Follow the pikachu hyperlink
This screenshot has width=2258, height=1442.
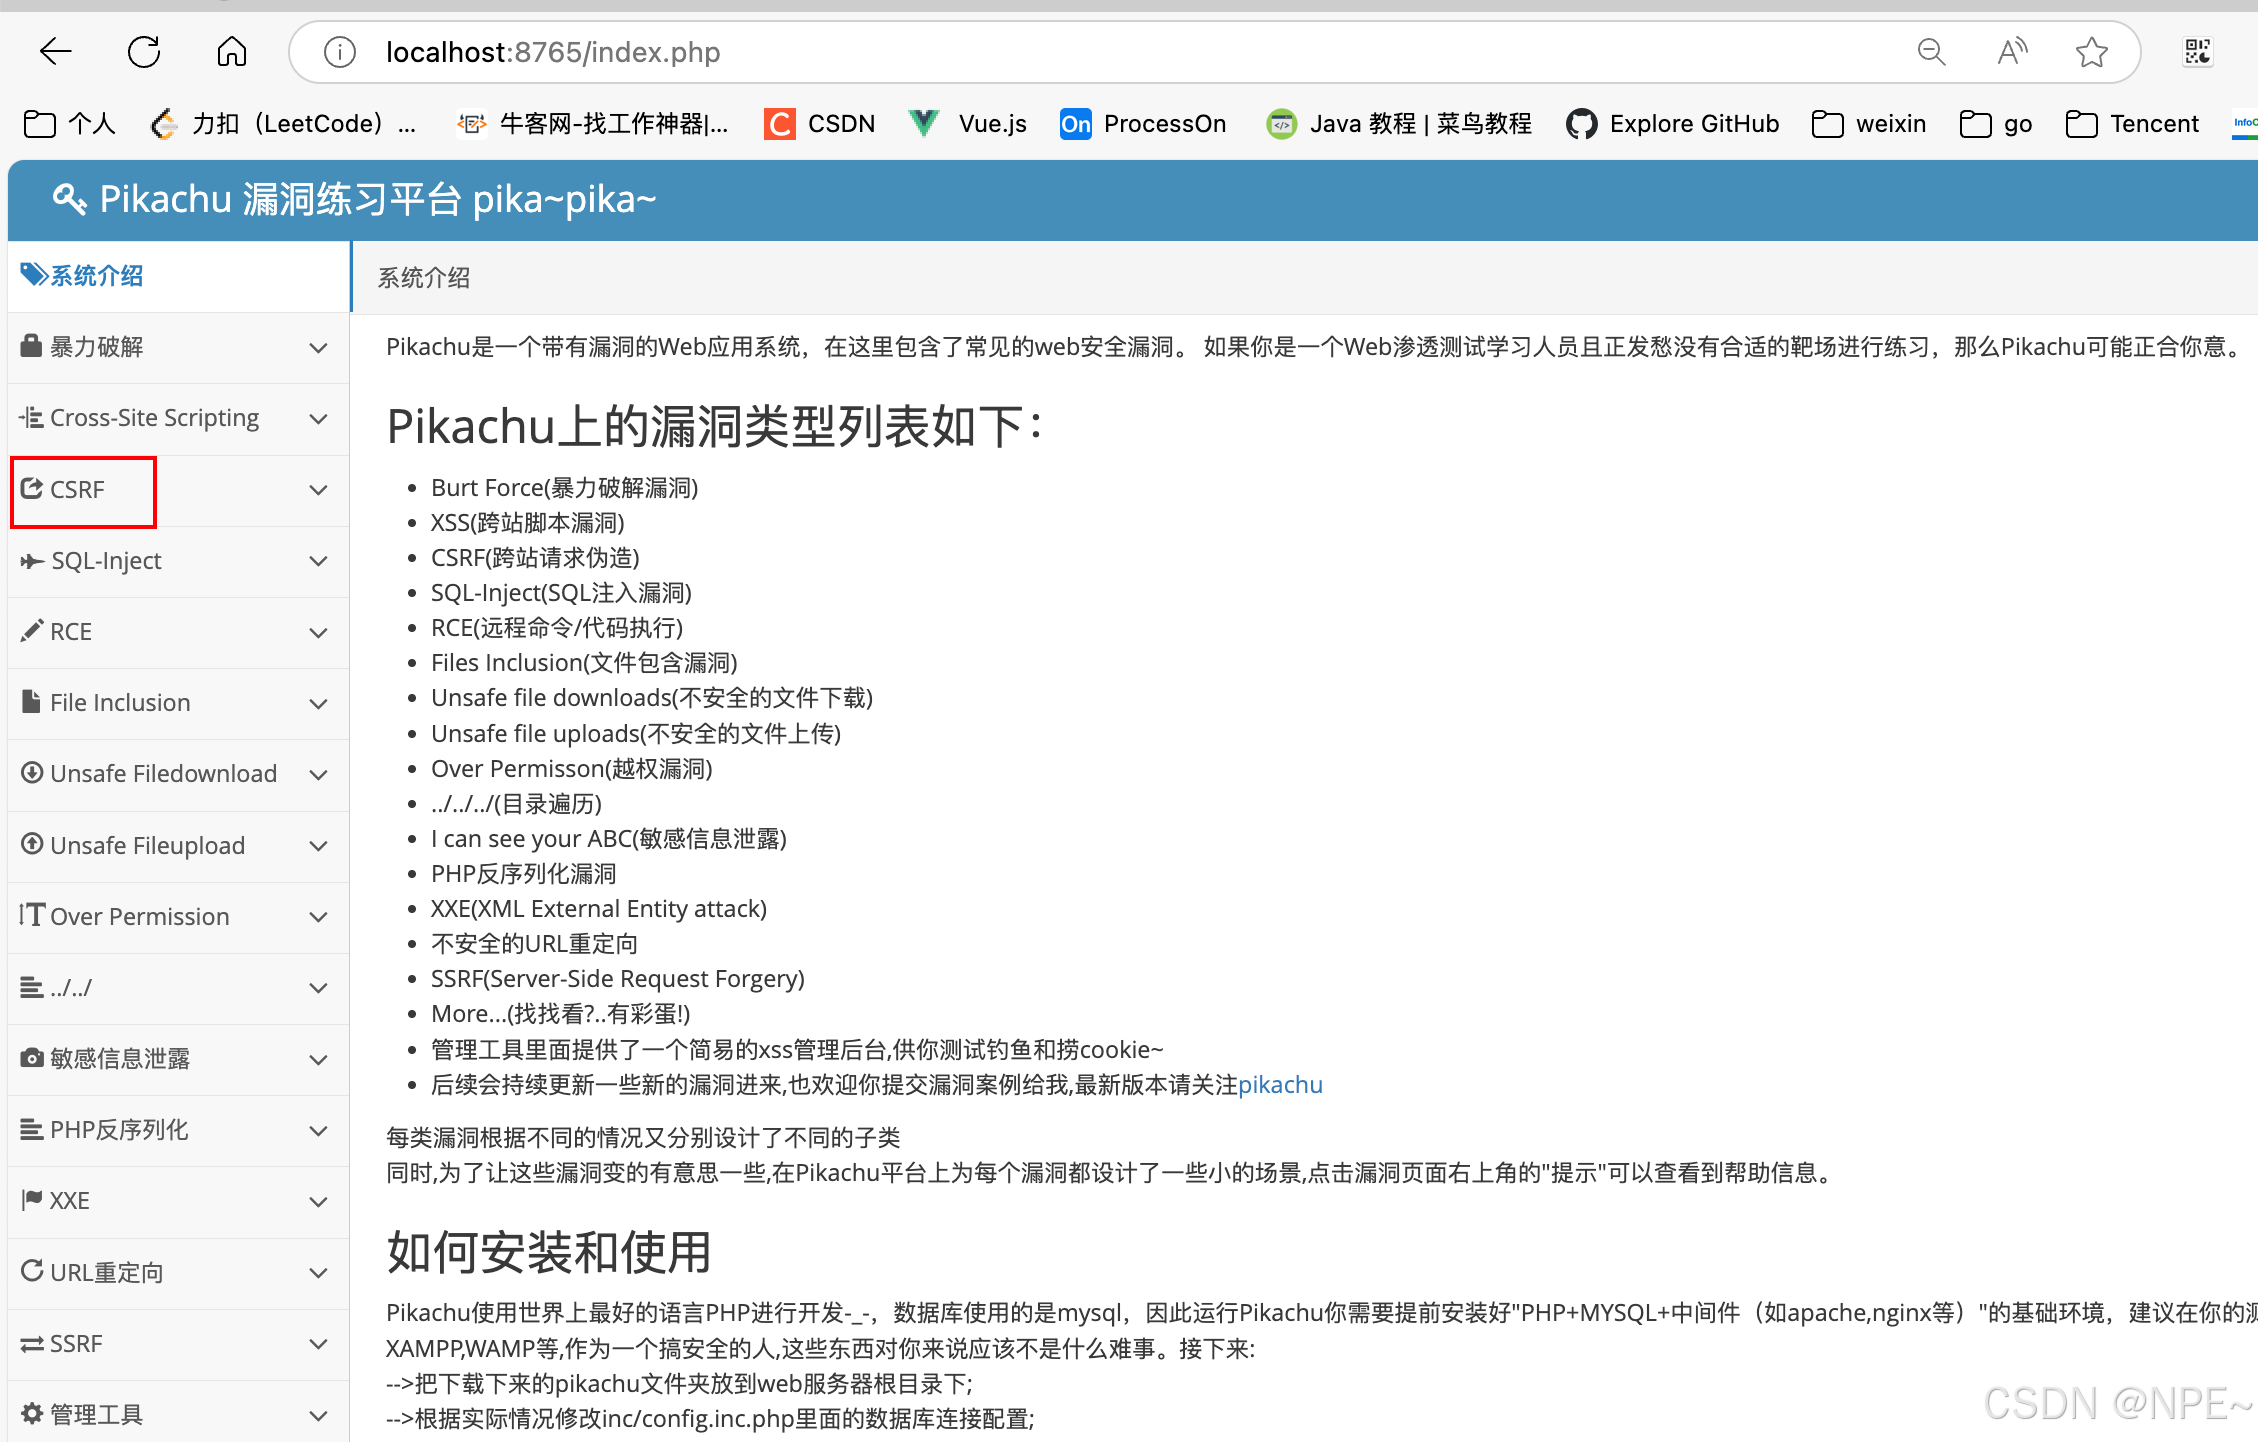pyautogui.click(x=1280, y=1085)
